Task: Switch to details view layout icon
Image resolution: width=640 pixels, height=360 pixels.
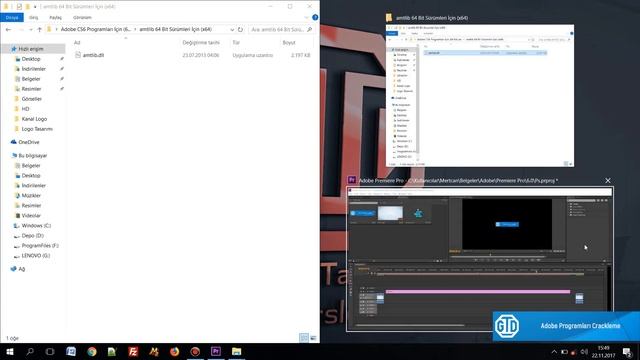Action: 304,338
